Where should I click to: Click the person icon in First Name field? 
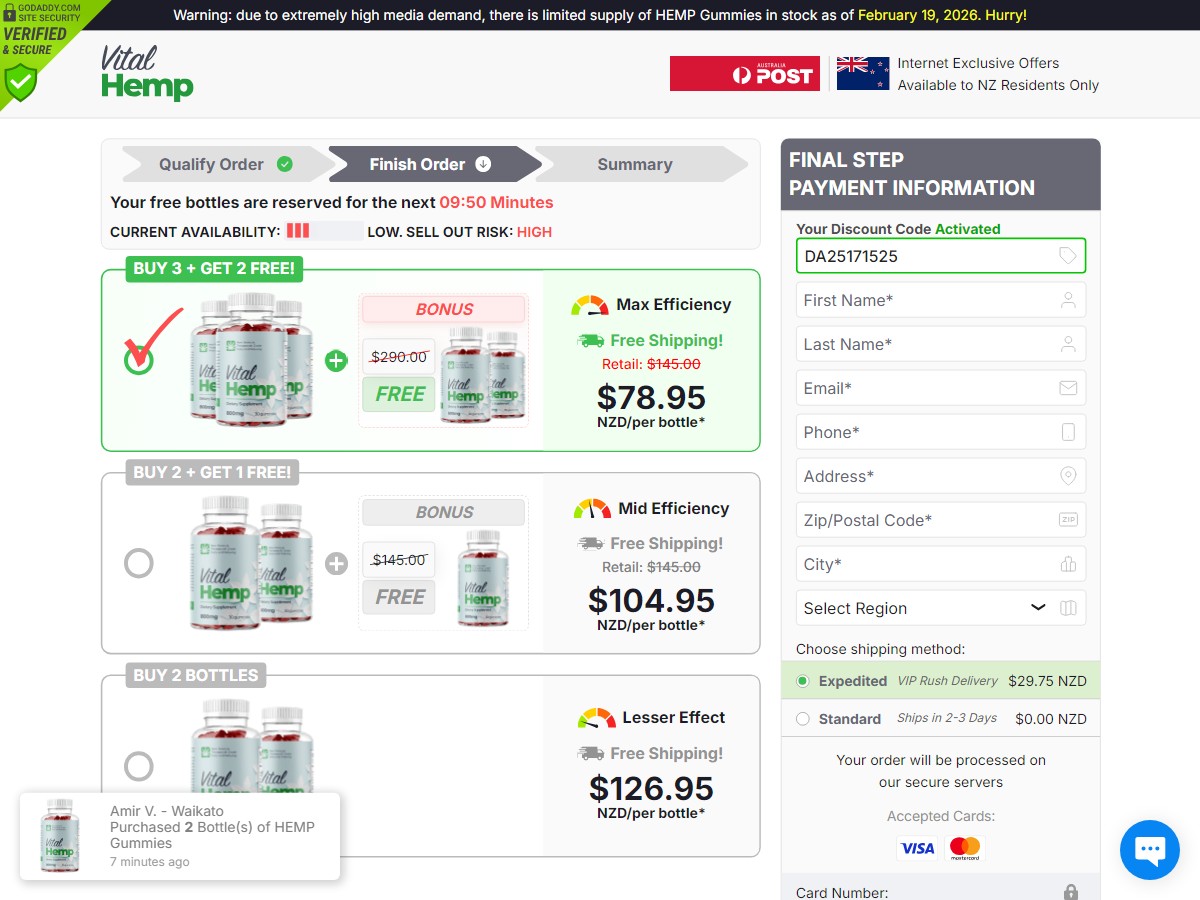[x=1069, y=299]
